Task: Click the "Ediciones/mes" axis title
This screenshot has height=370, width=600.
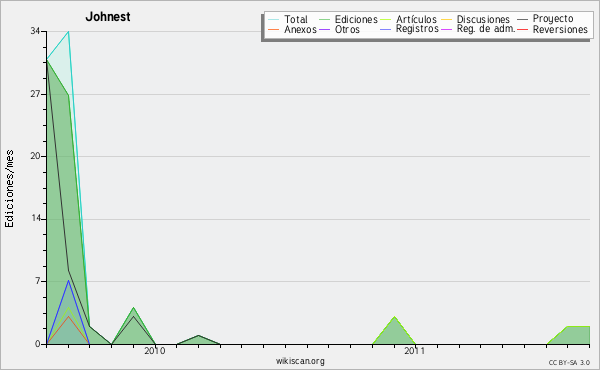Action: coord(9,189)
